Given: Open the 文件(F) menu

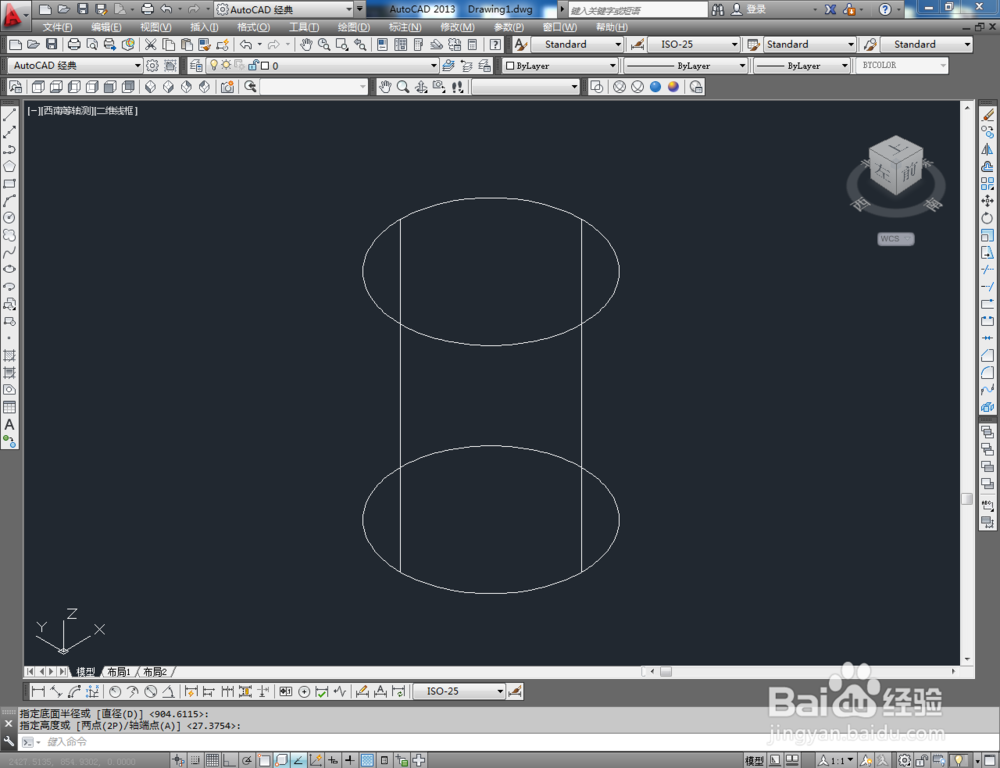Looking at the screenshot, I should 57,27.
